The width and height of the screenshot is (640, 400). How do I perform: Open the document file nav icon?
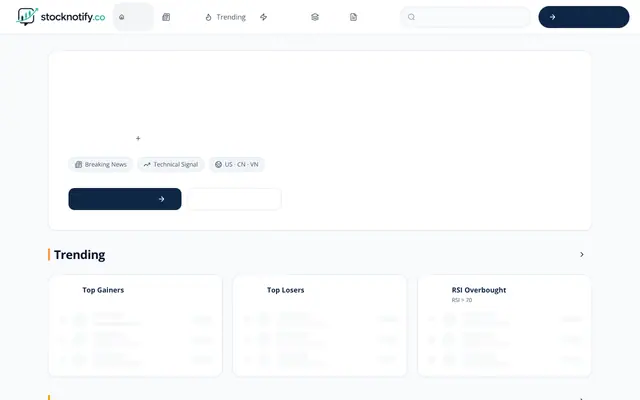353,17
